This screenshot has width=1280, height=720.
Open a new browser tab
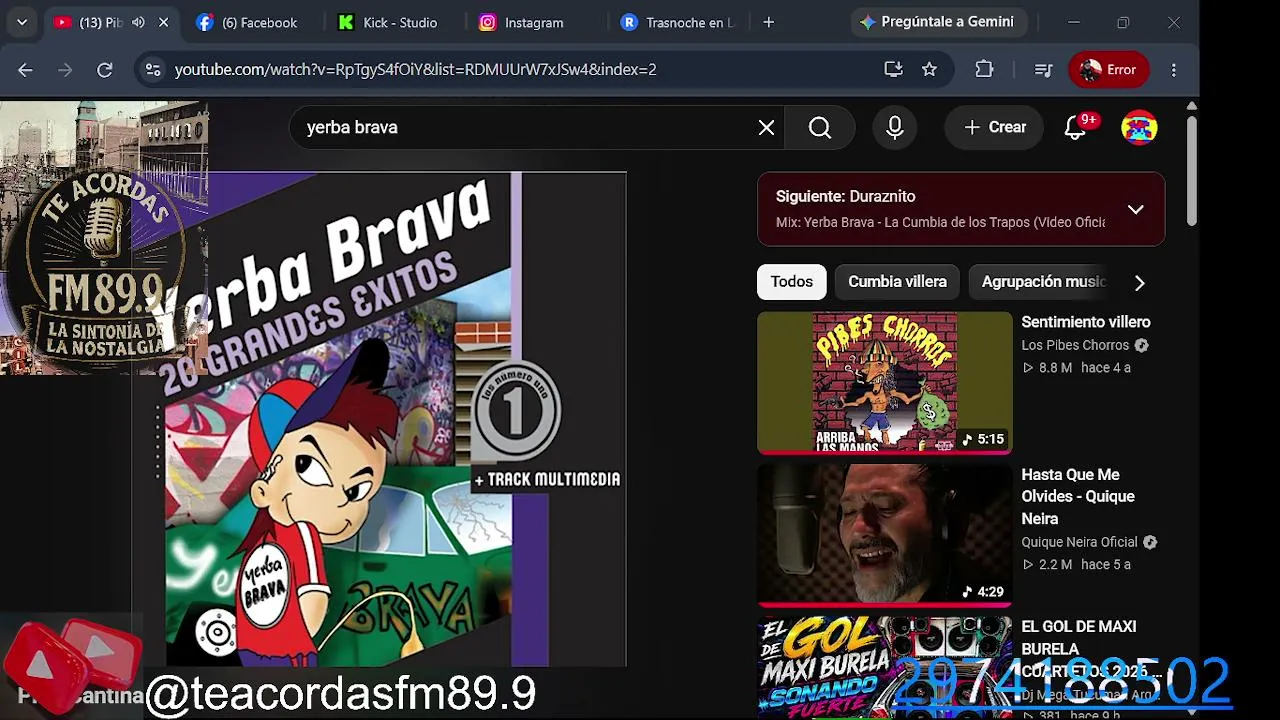768,22
